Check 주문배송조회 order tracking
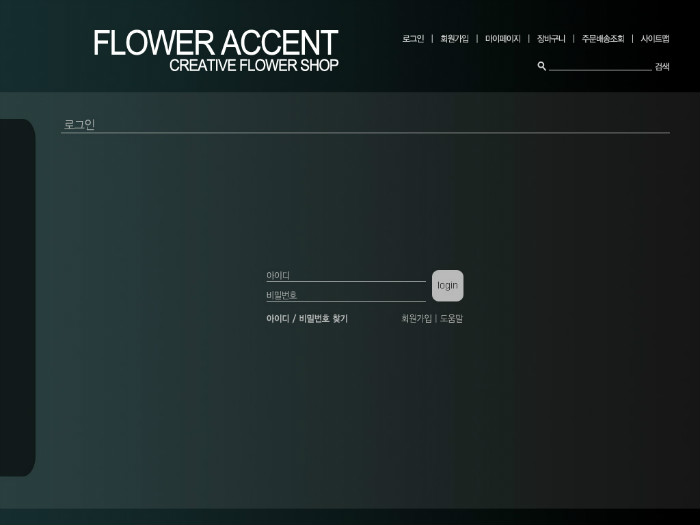The height and width of the screenshot is (525, 700). click(x=602, y=39)
